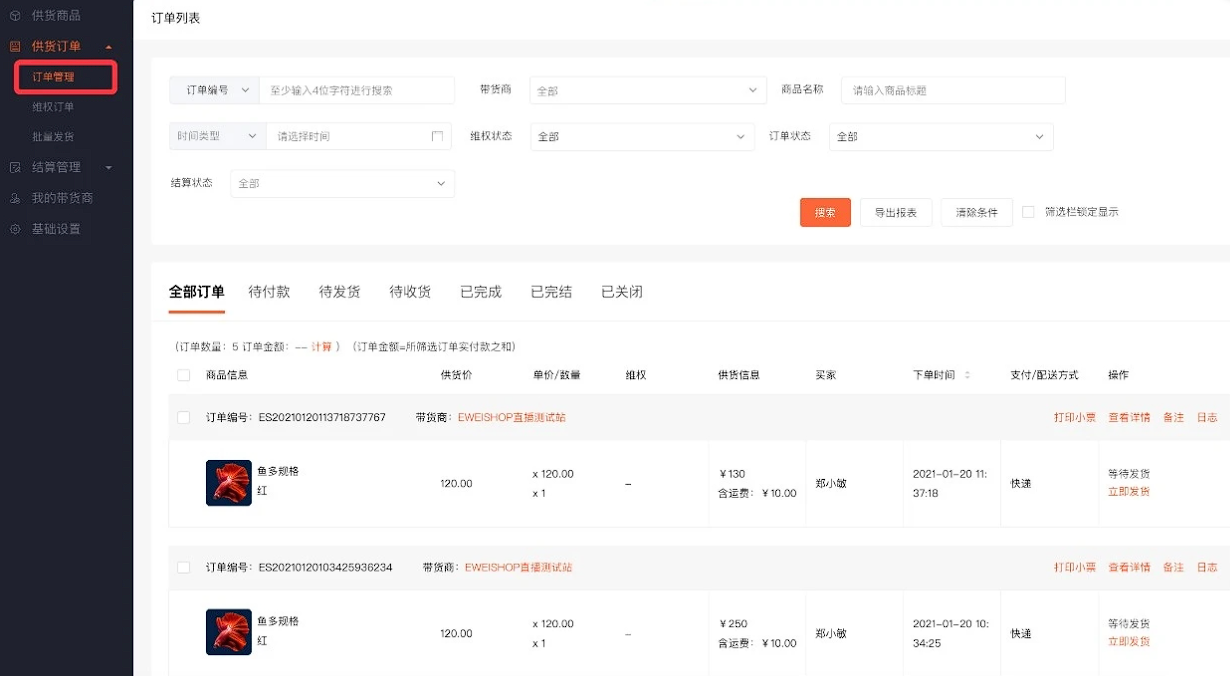Open the calendar icon in time field
This screenshot has width=1230, height=676.
point(437,136)
